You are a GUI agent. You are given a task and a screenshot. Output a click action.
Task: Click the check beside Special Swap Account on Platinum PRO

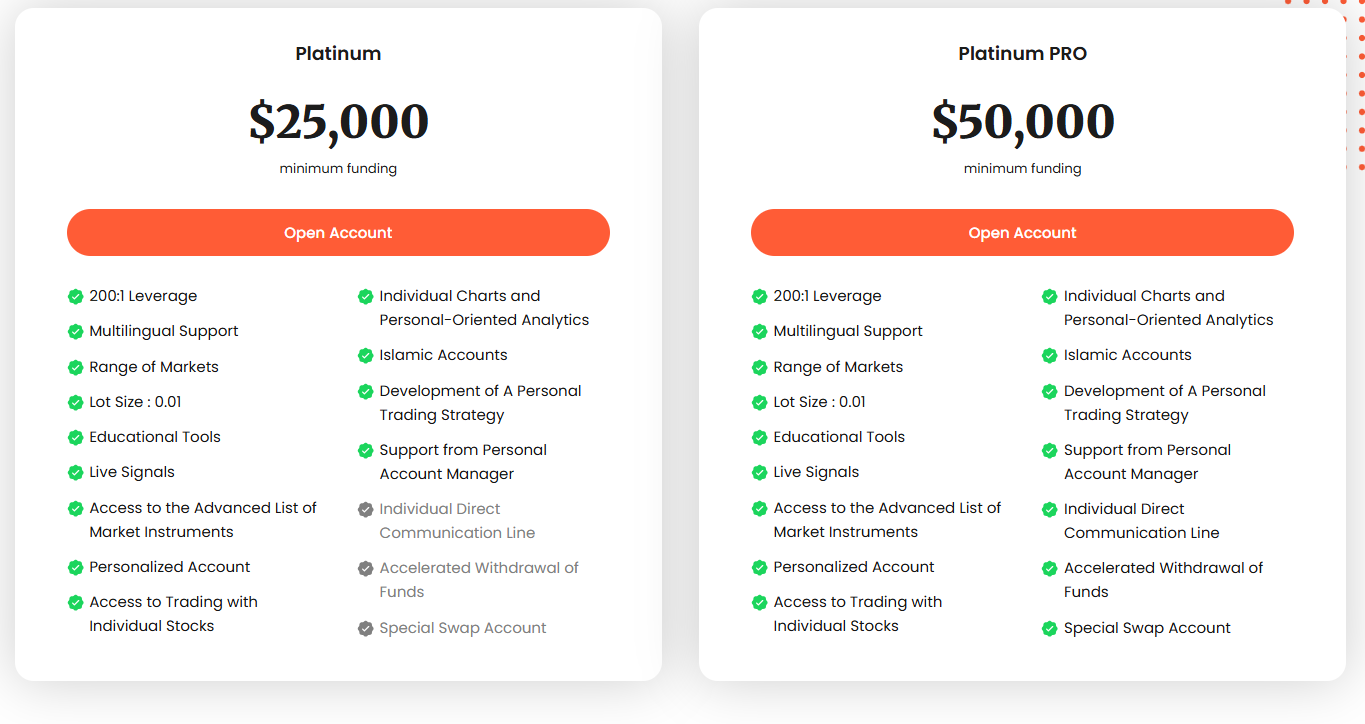pos(1049,628)
